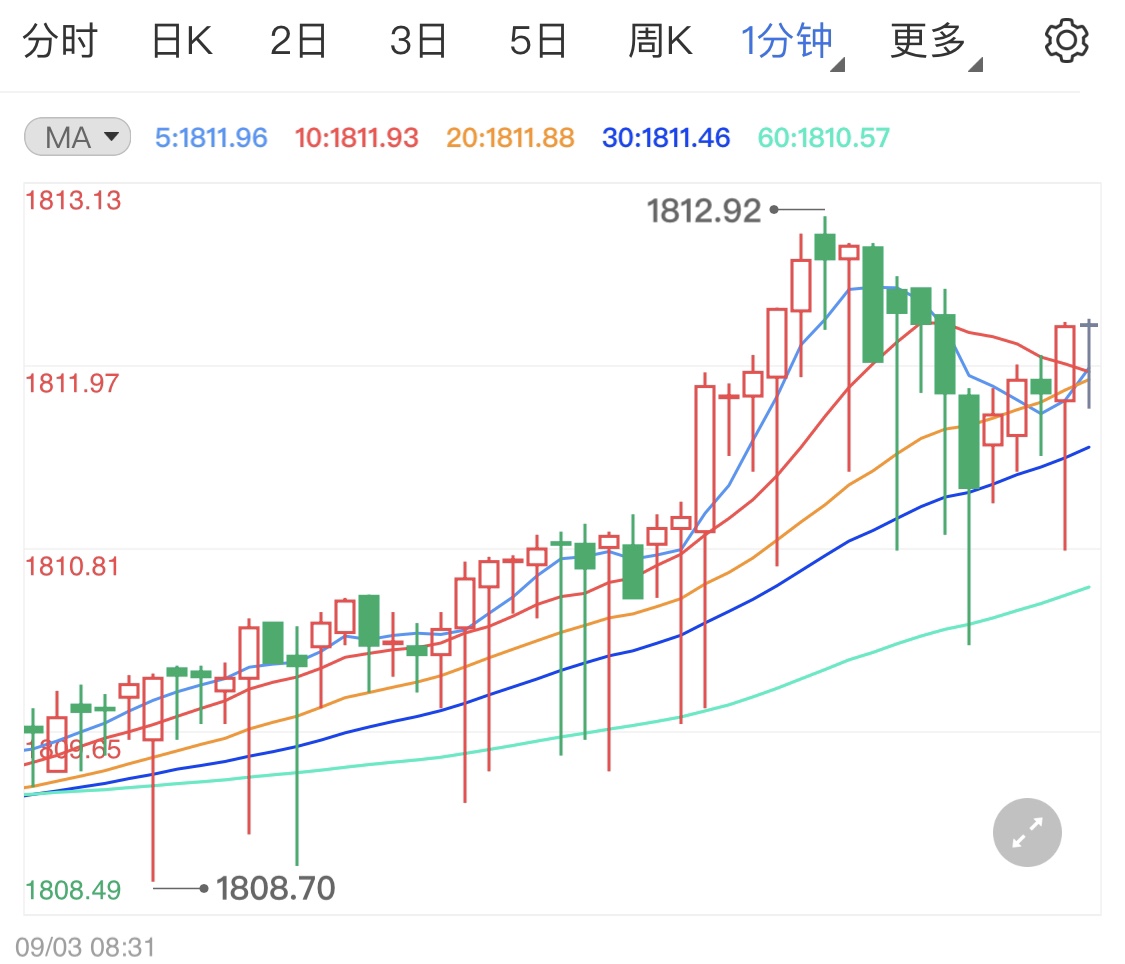Click the MA10 value 10:1811.93

click(x=357, y=138)
